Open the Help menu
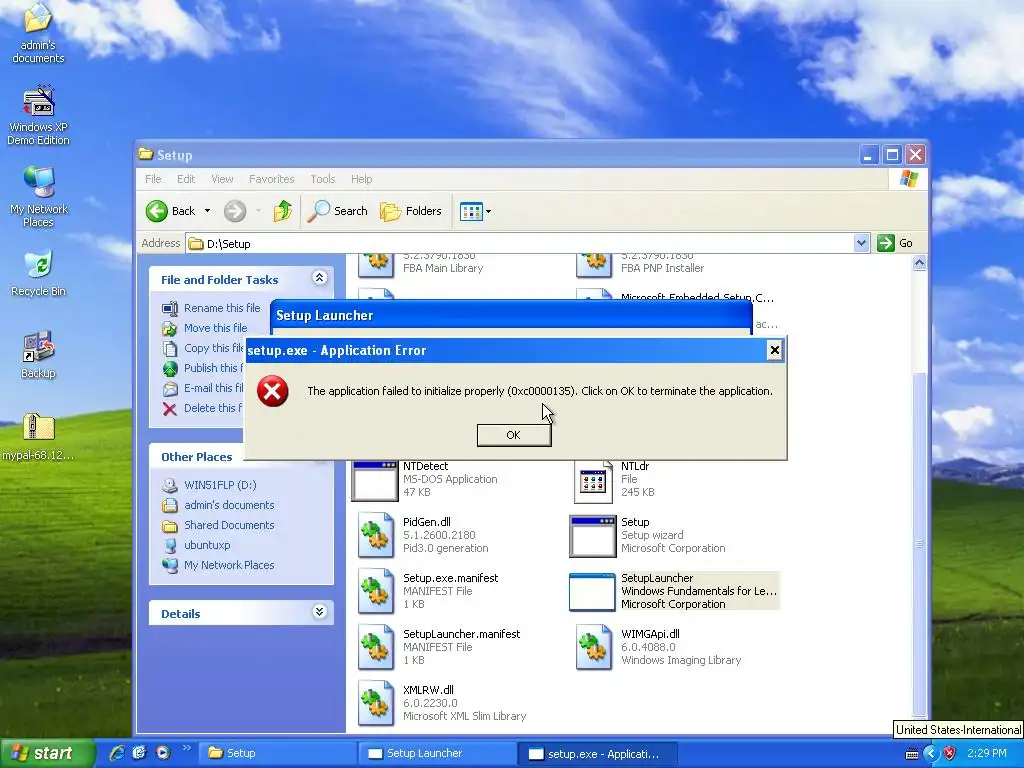 361,179
